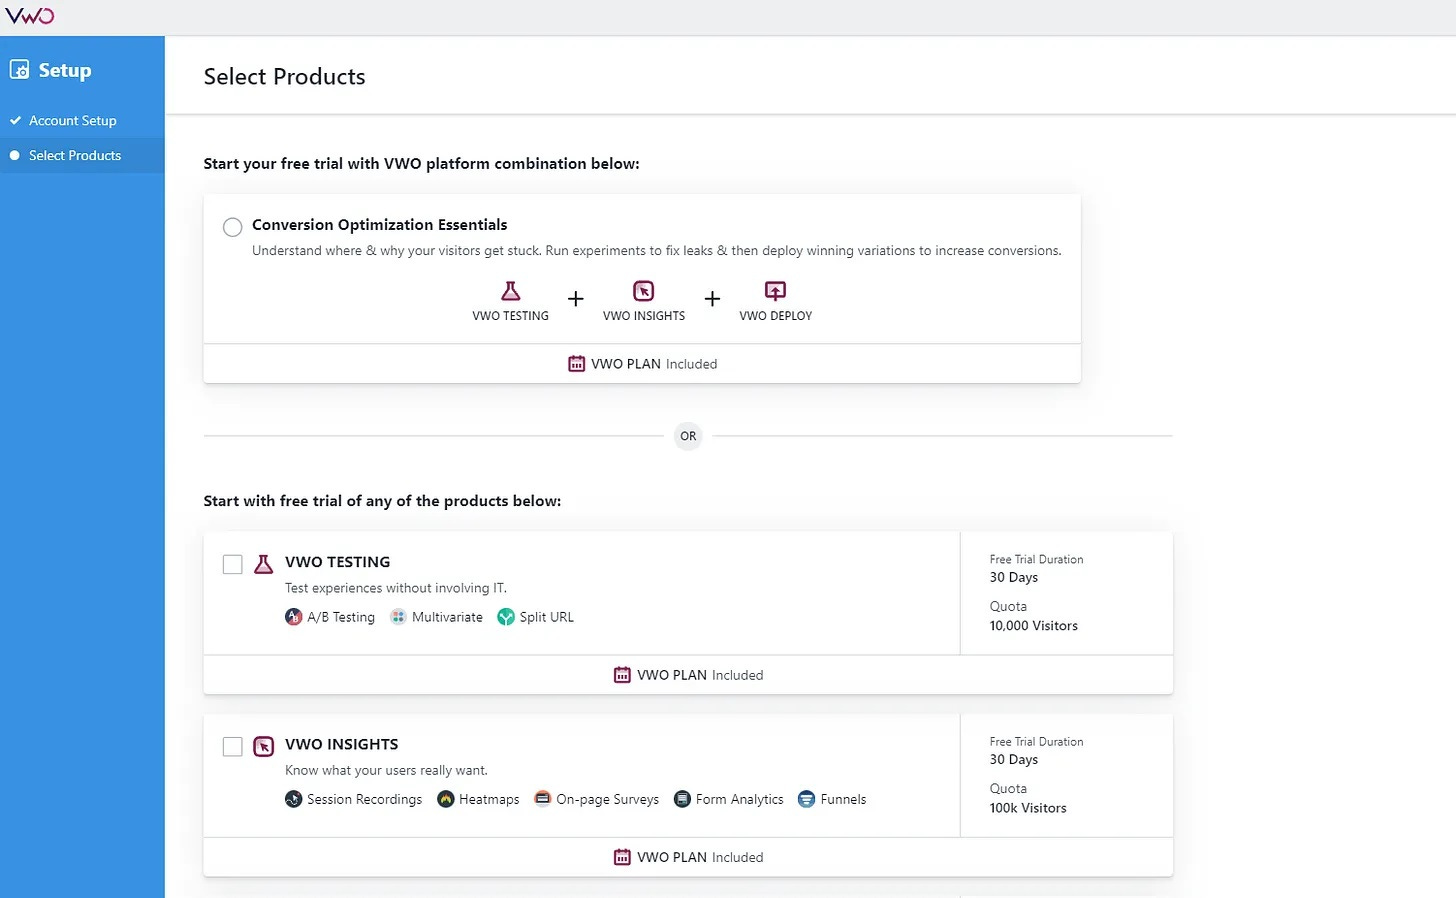Click the VWO DEPLOY label in Essentials card
Viewport: 1456px width, 898px height.
[x=776, y=316]
